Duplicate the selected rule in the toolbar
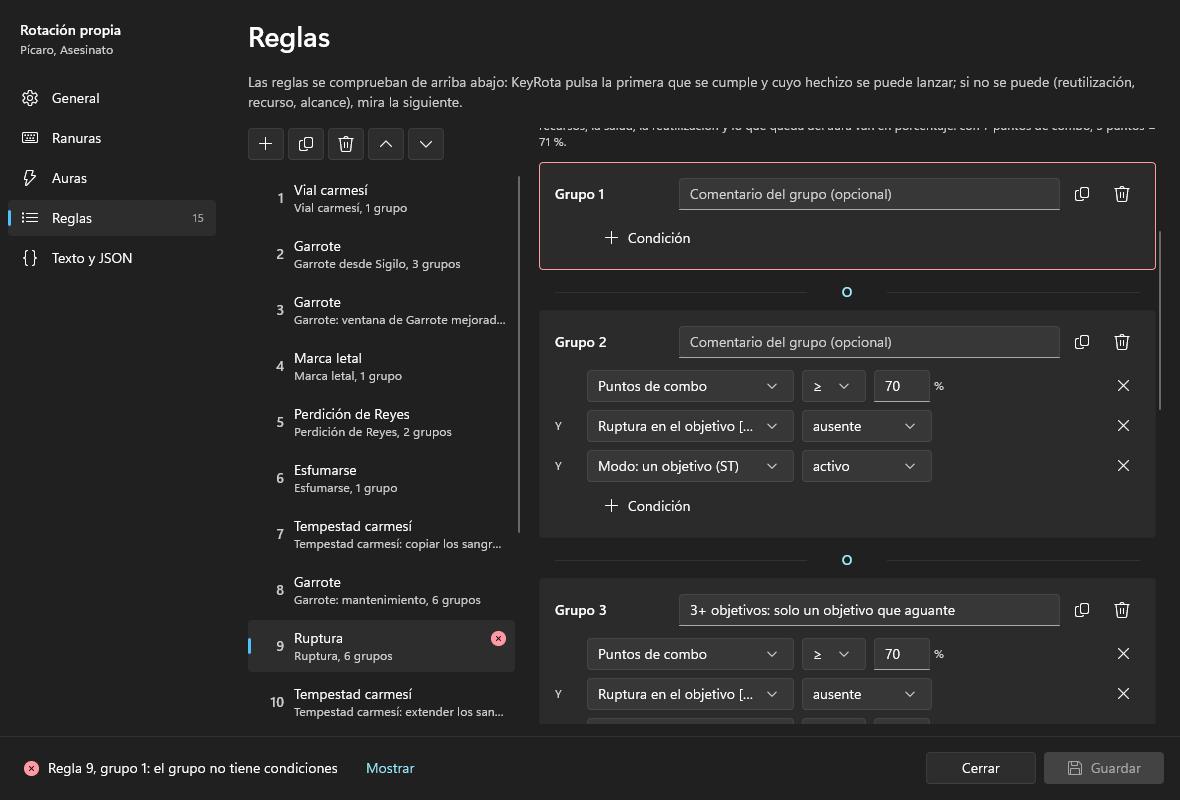1180x800 pixels. [306, 144]
